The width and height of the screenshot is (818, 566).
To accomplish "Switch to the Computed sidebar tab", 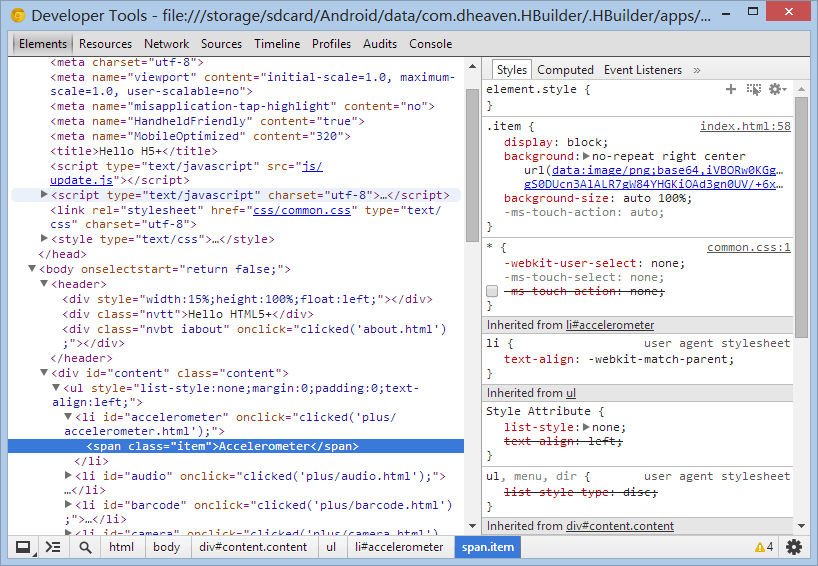I will pos(566,70).
